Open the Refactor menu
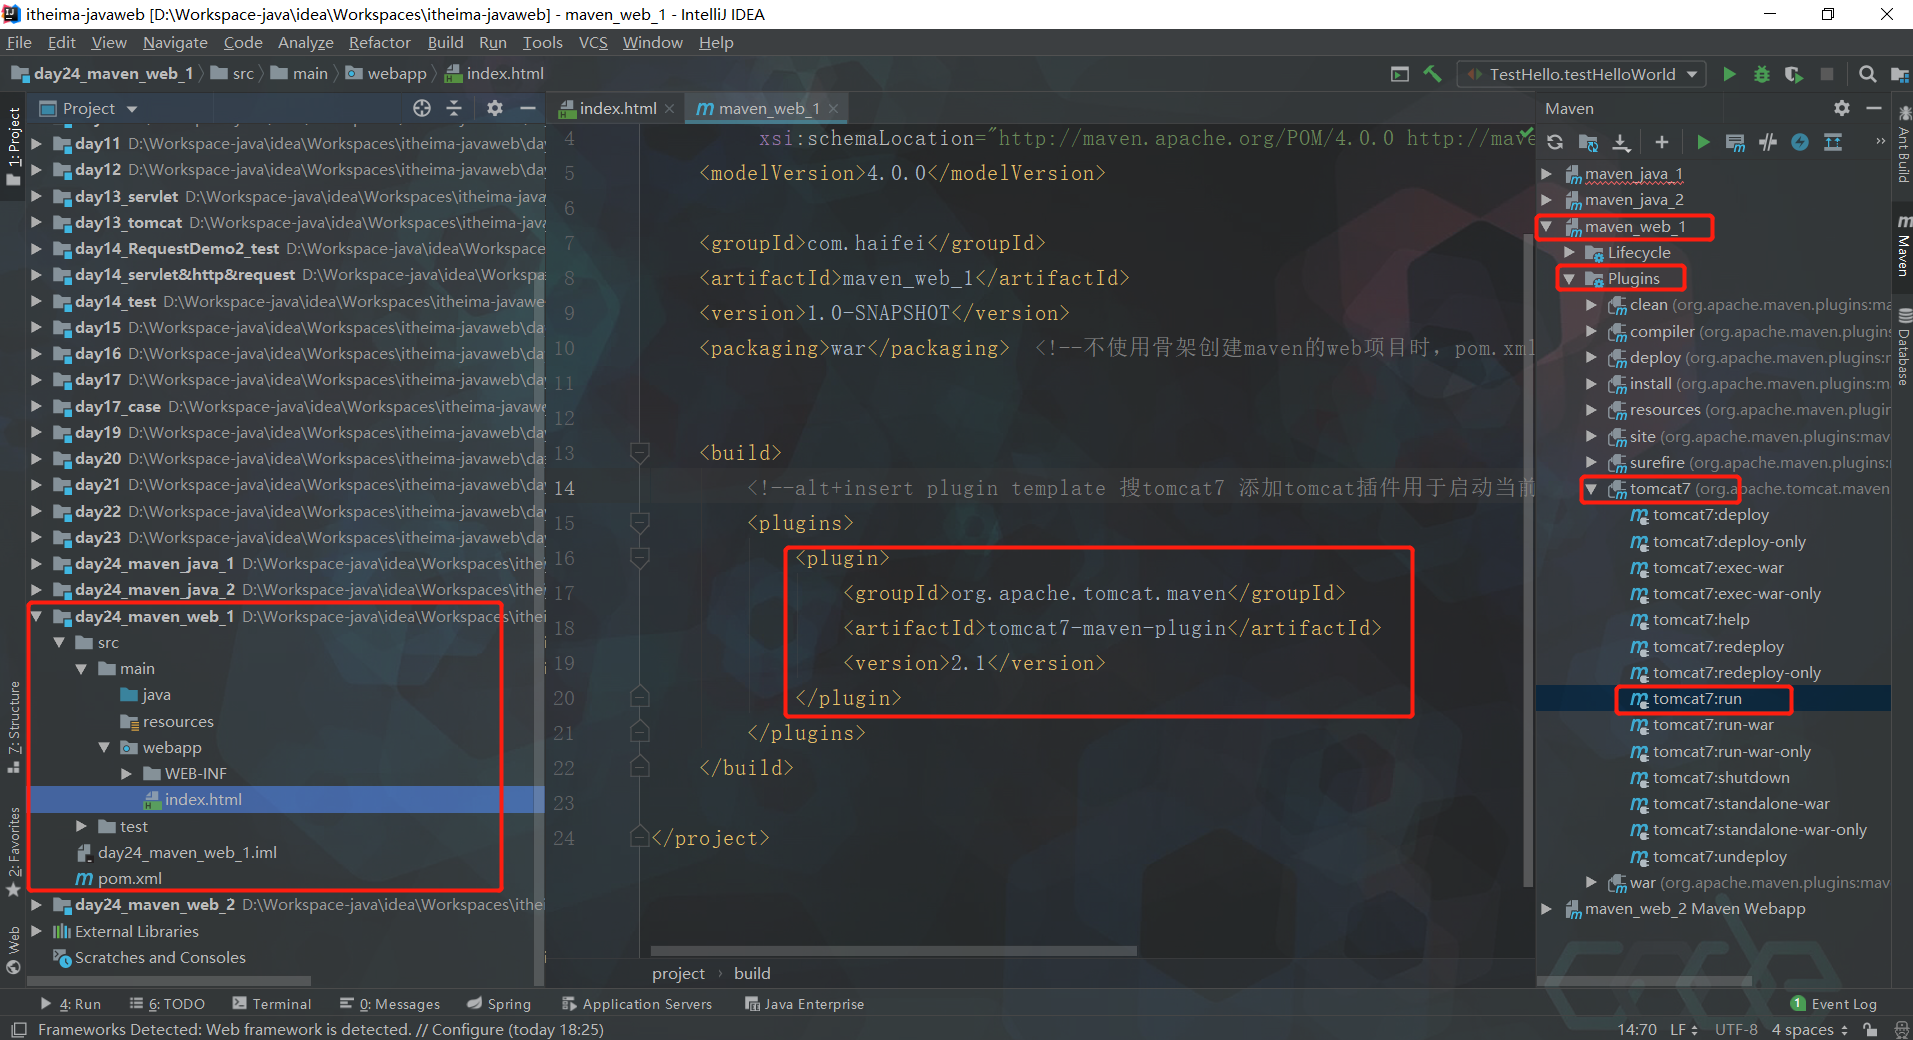This screenshot has height=1040, width=1913. [x=380, y=43]
